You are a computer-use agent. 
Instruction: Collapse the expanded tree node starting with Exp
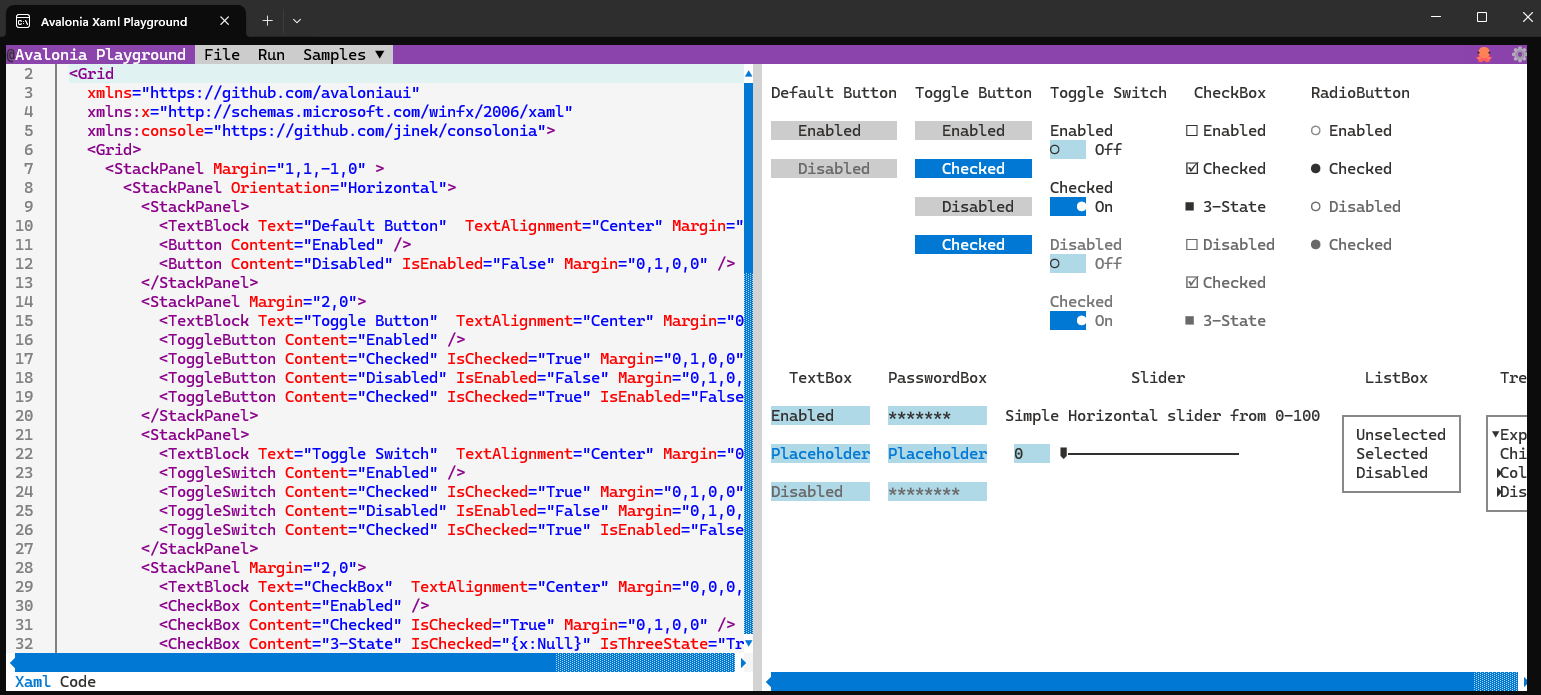pos(1495,435)
